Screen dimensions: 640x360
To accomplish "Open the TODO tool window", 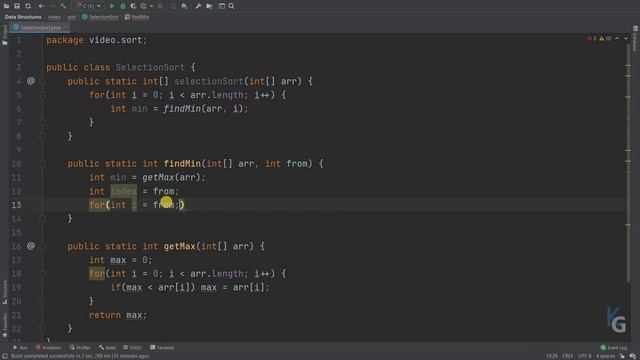I will [132, 348].
